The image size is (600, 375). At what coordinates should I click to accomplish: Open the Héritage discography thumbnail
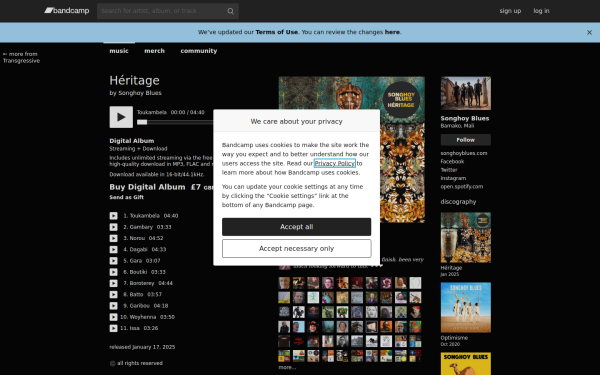pos(466,238)
